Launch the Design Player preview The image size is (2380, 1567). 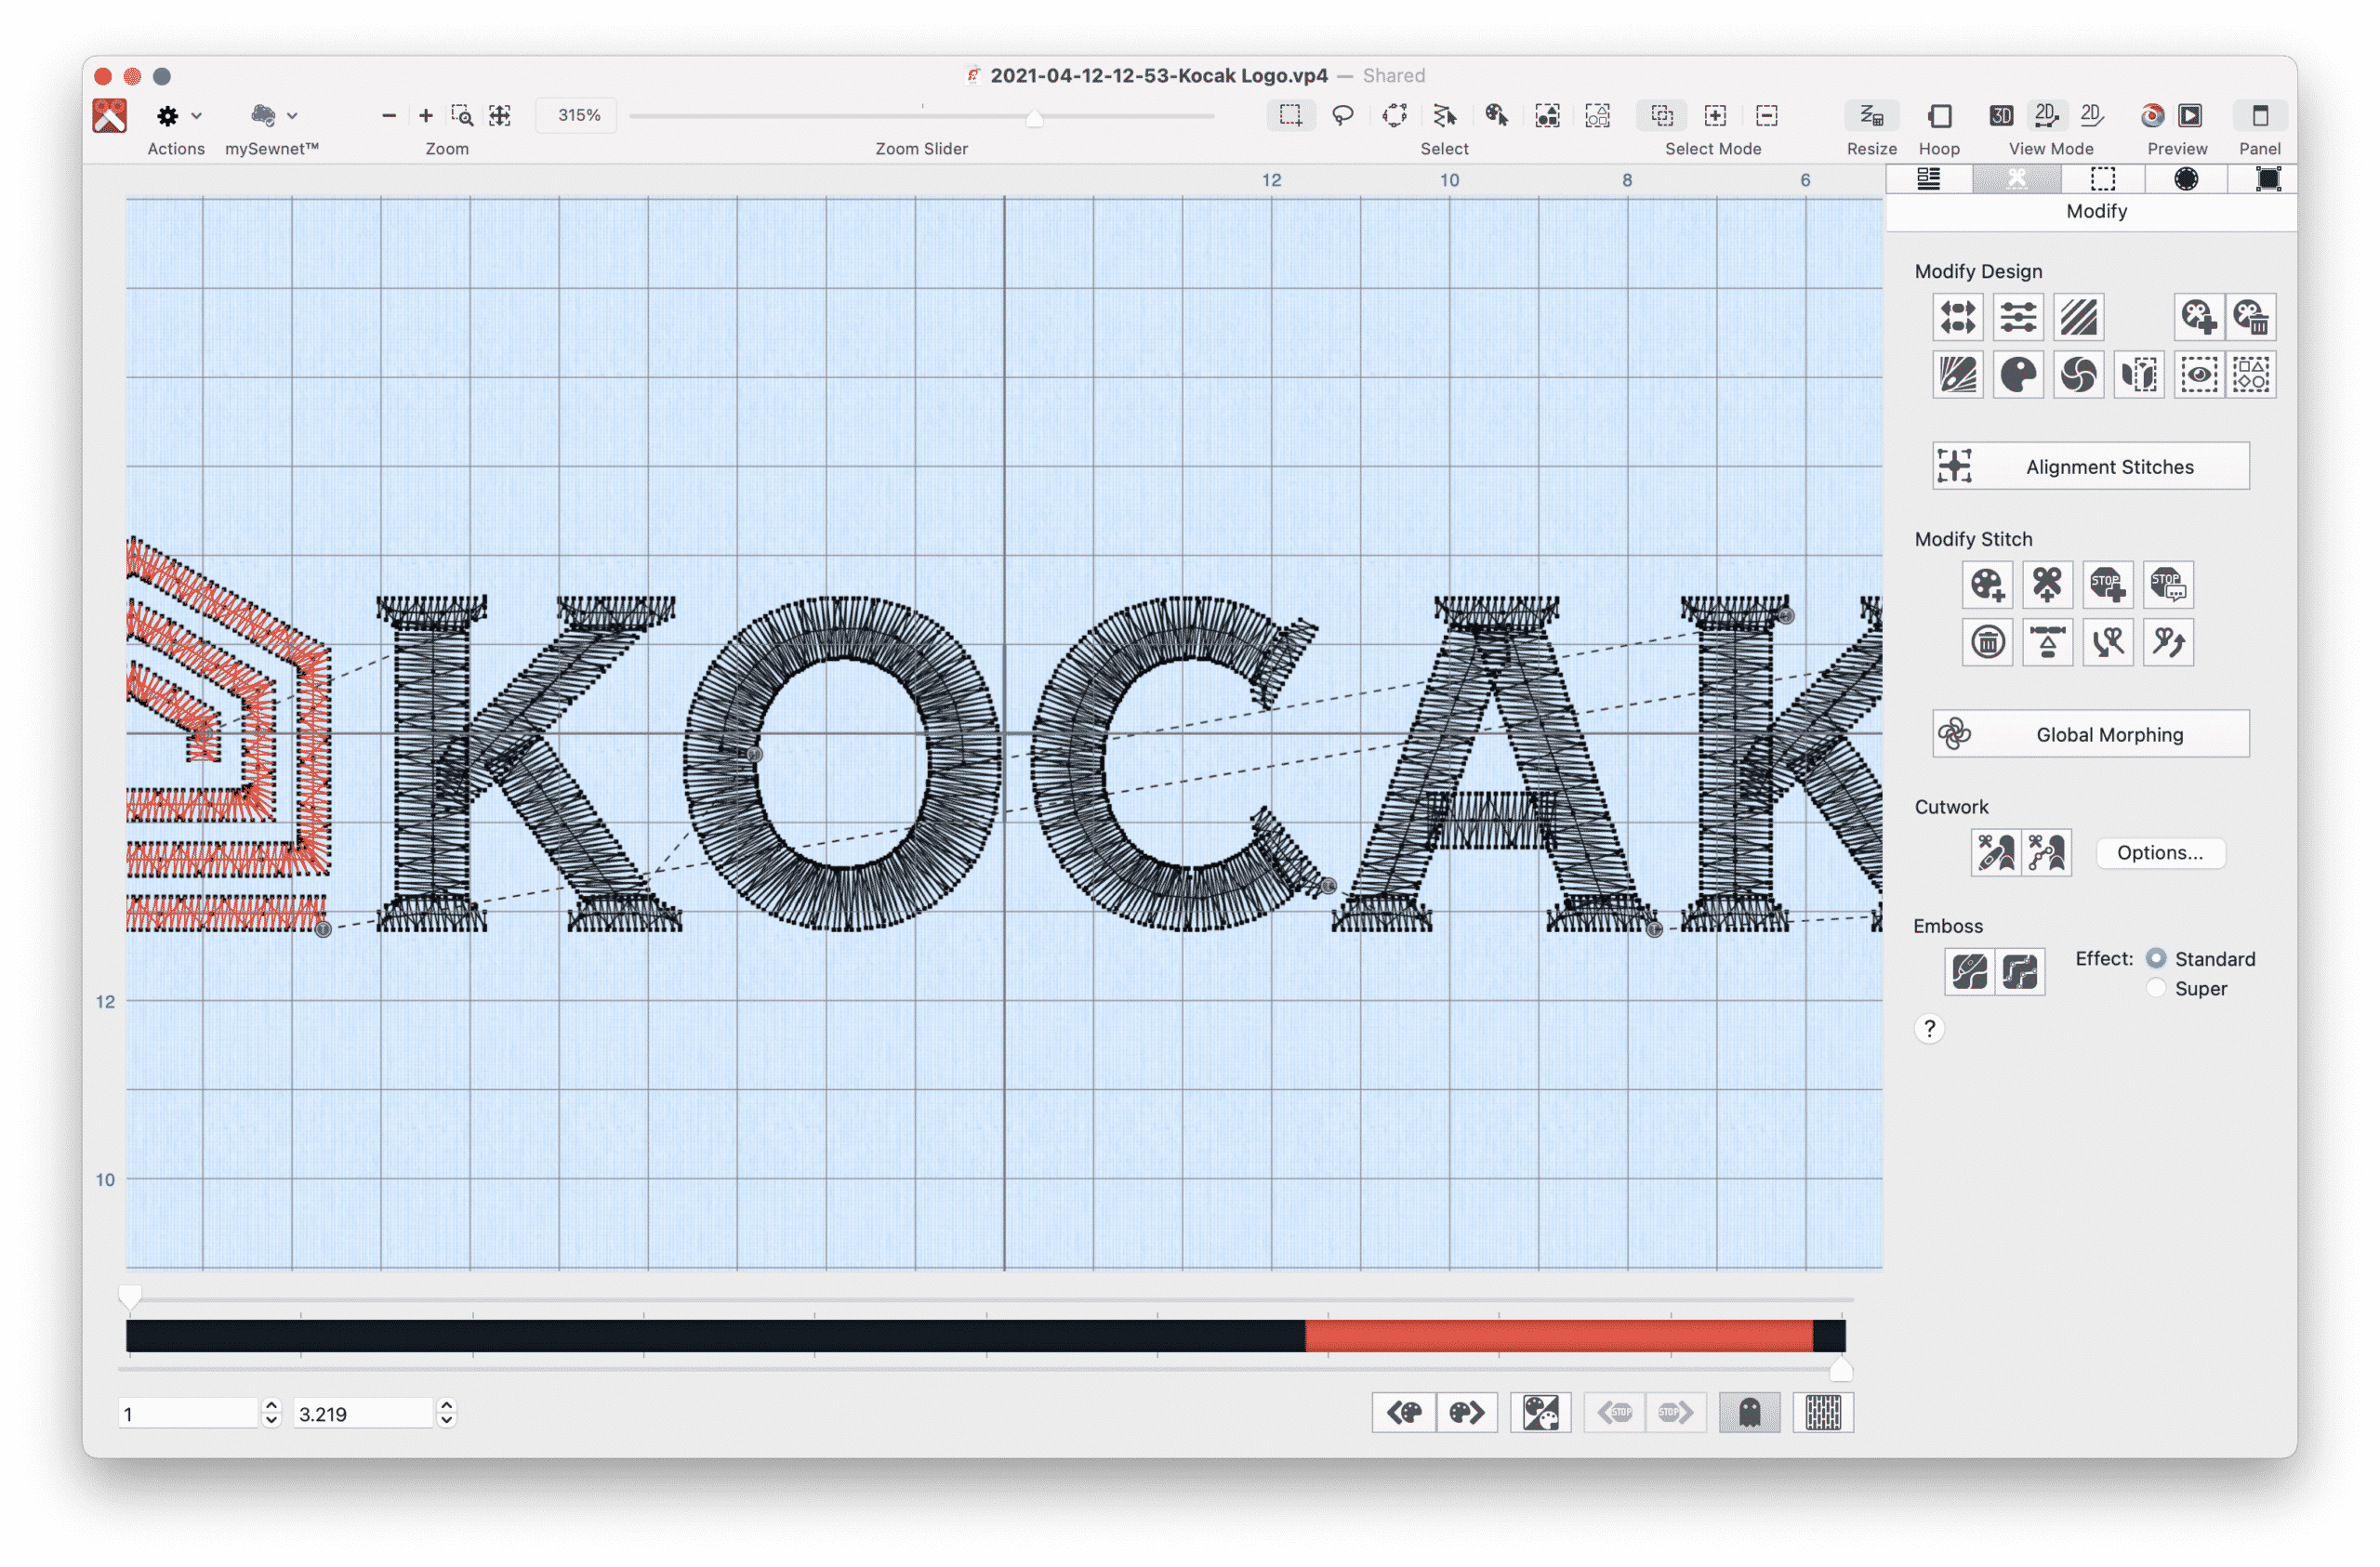point(2190,115)
